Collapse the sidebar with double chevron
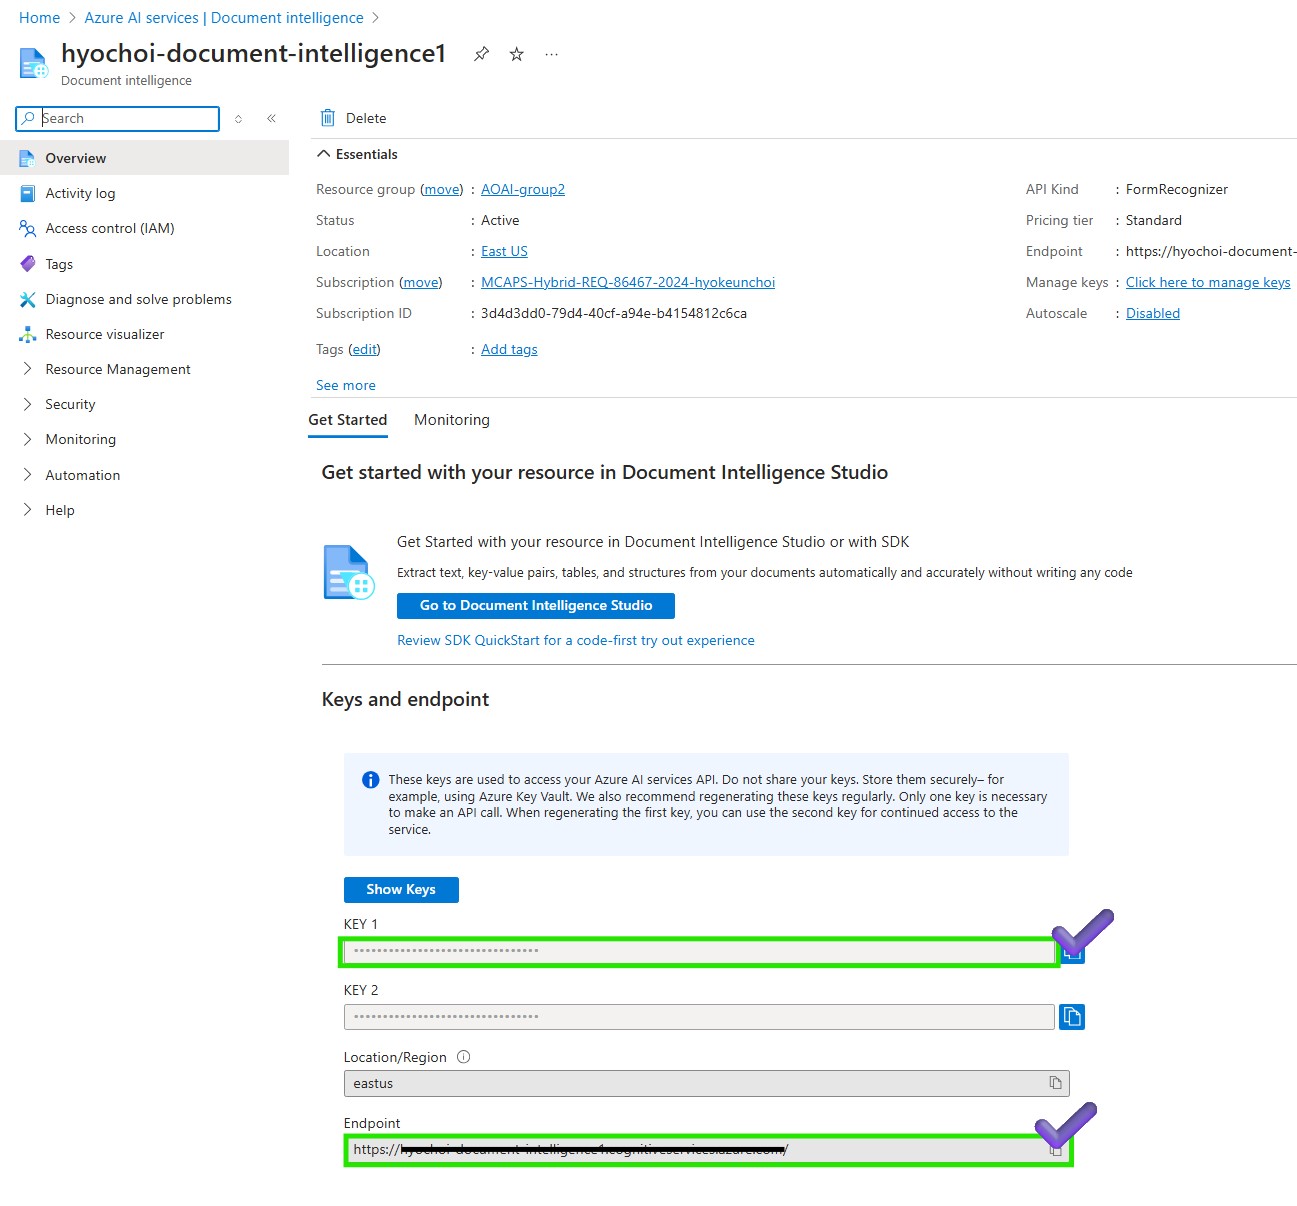 (x=271, y=118)
